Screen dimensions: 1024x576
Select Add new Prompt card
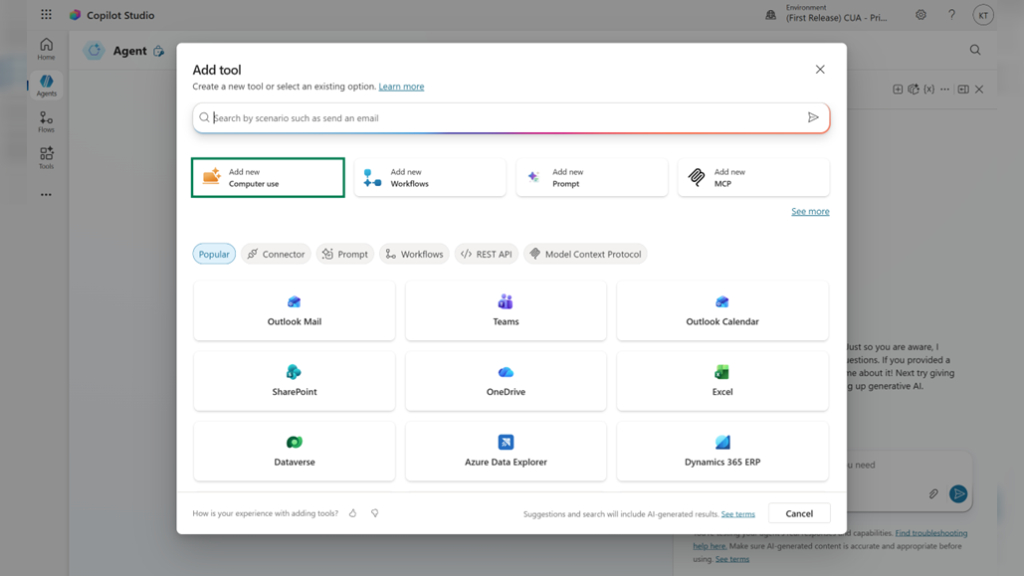tap(592, 178)
